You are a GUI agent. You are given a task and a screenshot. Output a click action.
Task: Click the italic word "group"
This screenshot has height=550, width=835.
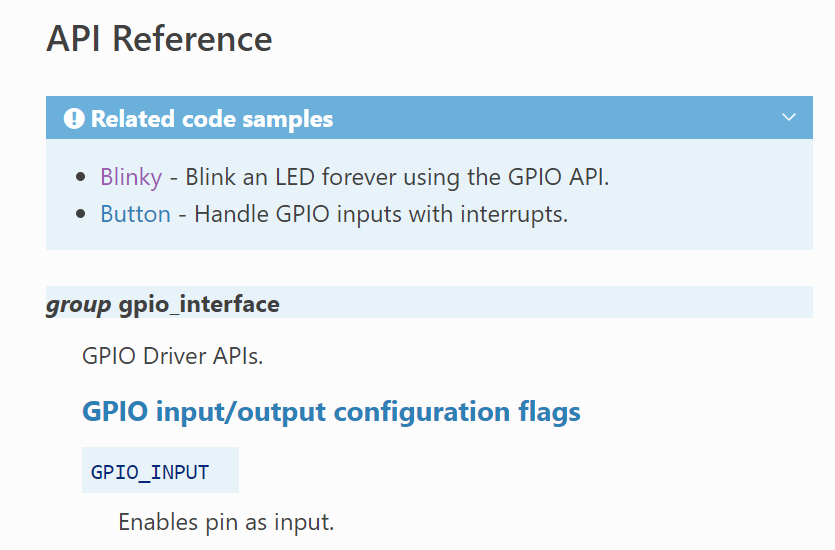(78, 304)
